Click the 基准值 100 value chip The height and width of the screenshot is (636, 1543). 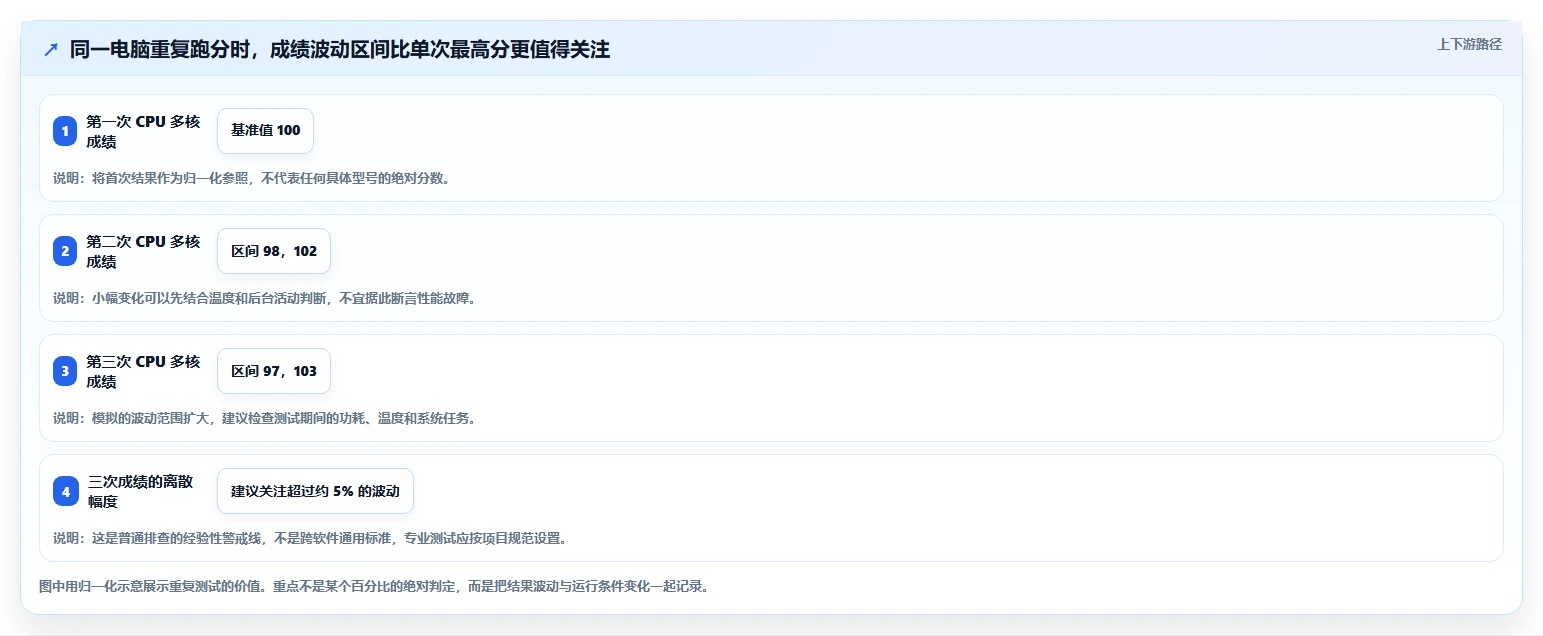pos(265,131)
